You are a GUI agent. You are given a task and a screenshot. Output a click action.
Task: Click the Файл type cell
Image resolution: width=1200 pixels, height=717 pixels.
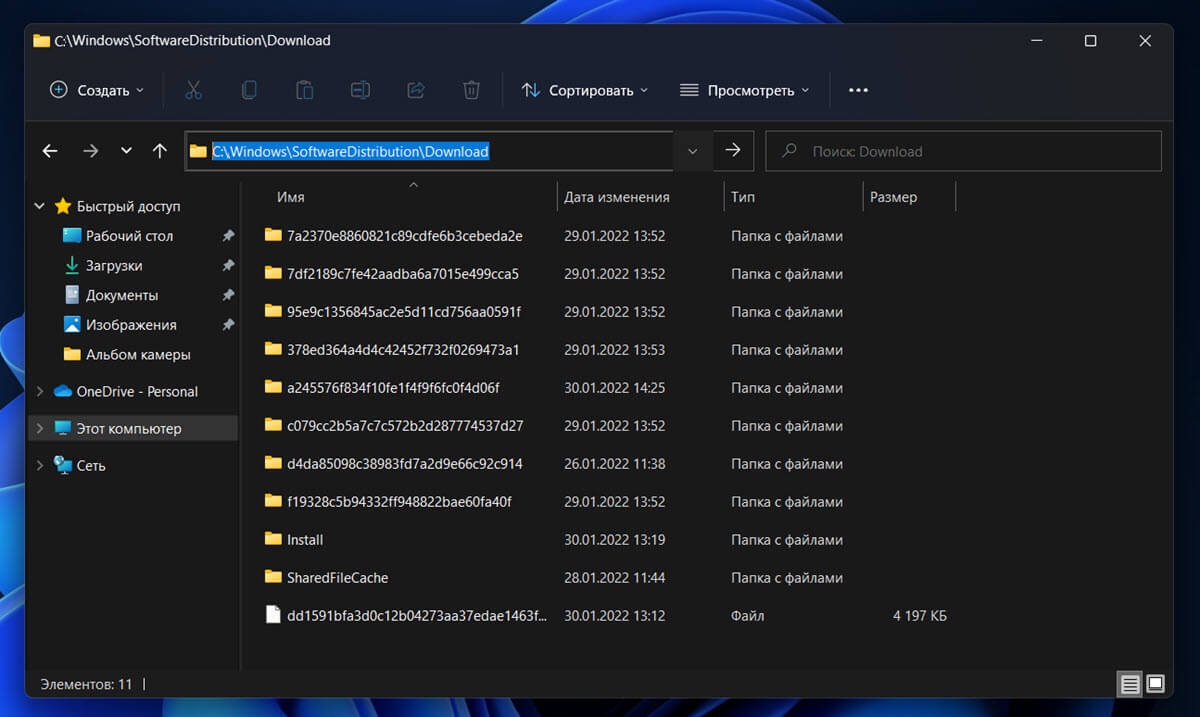747,615
